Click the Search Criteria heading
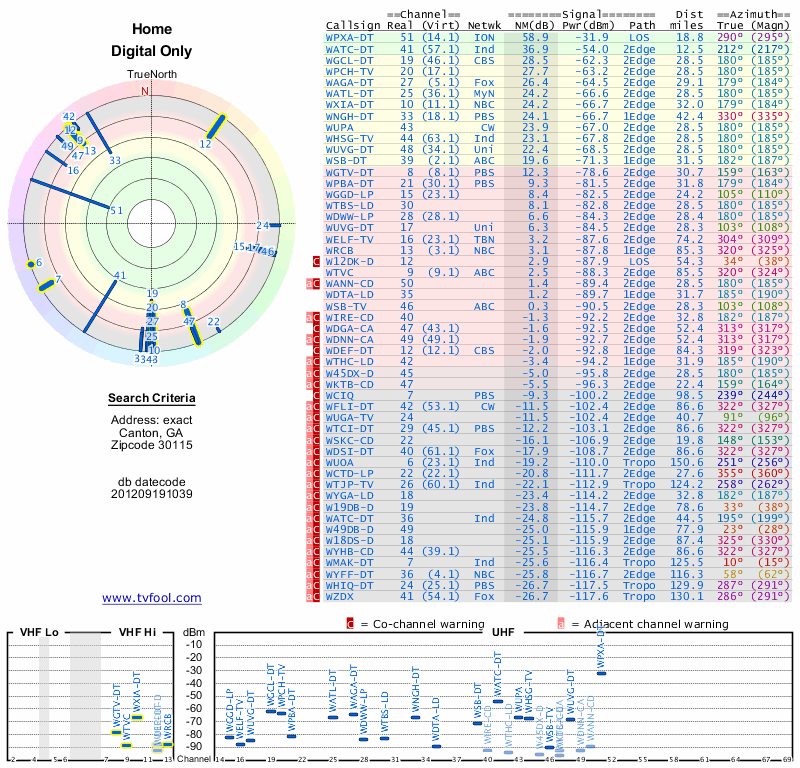This screenshot has height=768, width=800. click(152, 398)
